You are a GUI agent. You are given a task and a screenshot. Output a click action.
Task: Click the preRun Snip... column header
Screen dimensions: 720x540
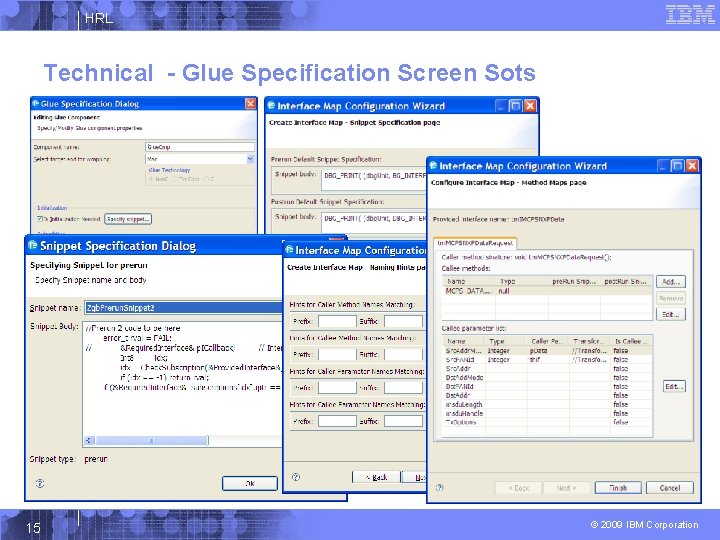click(x=574, y=281)
